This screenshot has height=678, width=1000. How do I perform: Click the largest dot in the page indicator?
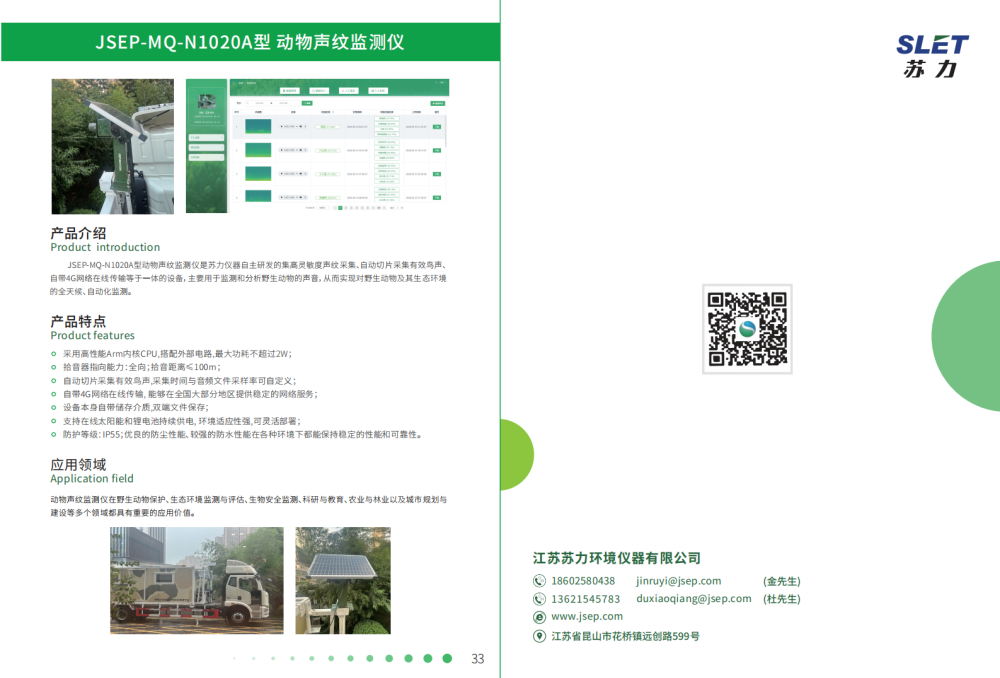pyautogui.click(x=447, y=658)
